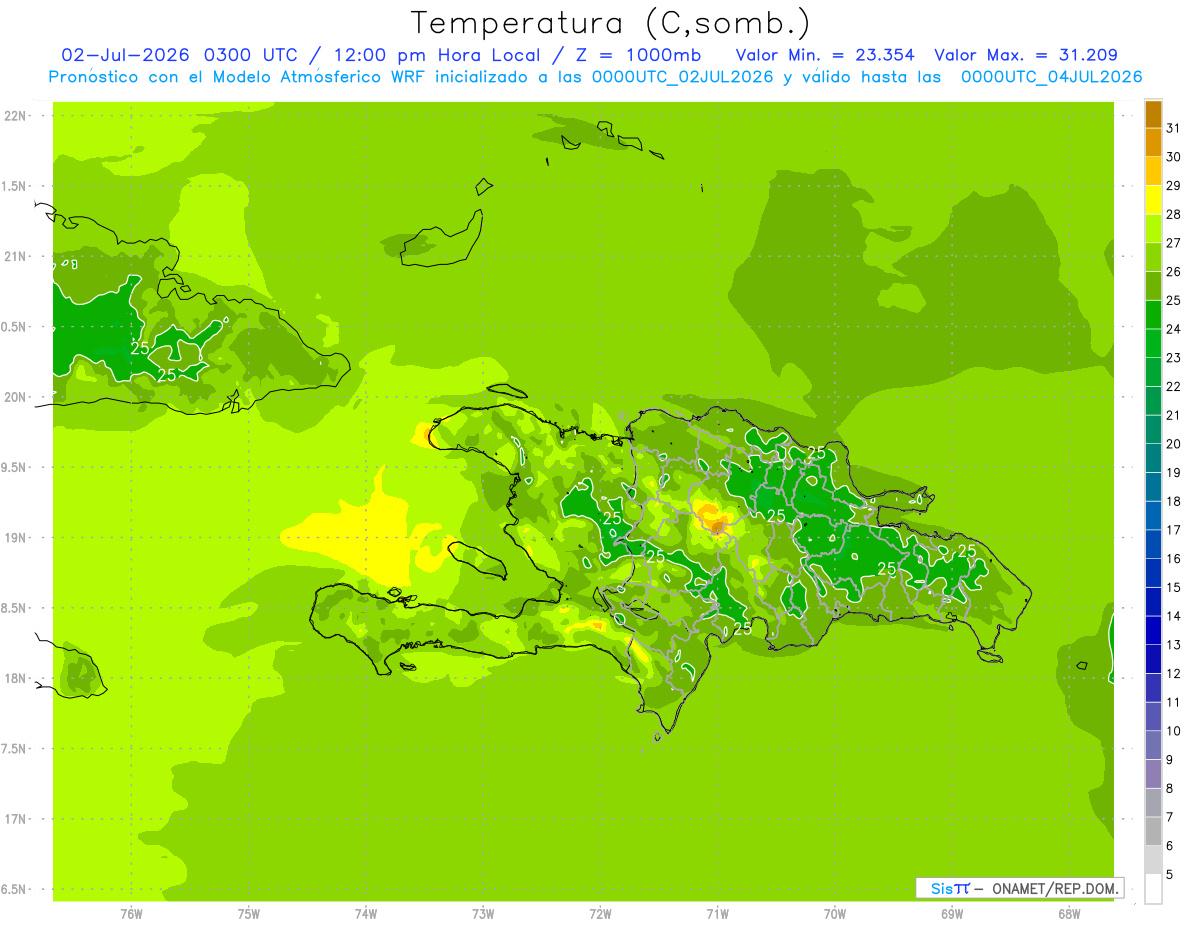Click the 'ONAMET/REP.DOM.' credit label
The width and height of the screenshot is (1200, 927).
1056,888
